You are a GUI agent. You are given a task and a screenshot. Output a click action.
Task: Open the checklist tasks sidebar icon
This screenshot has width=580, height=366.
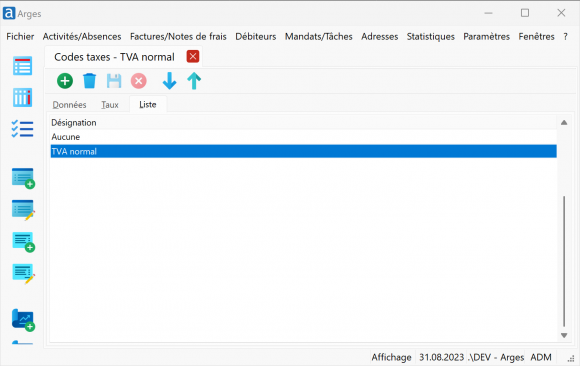[x=23, y=129]
